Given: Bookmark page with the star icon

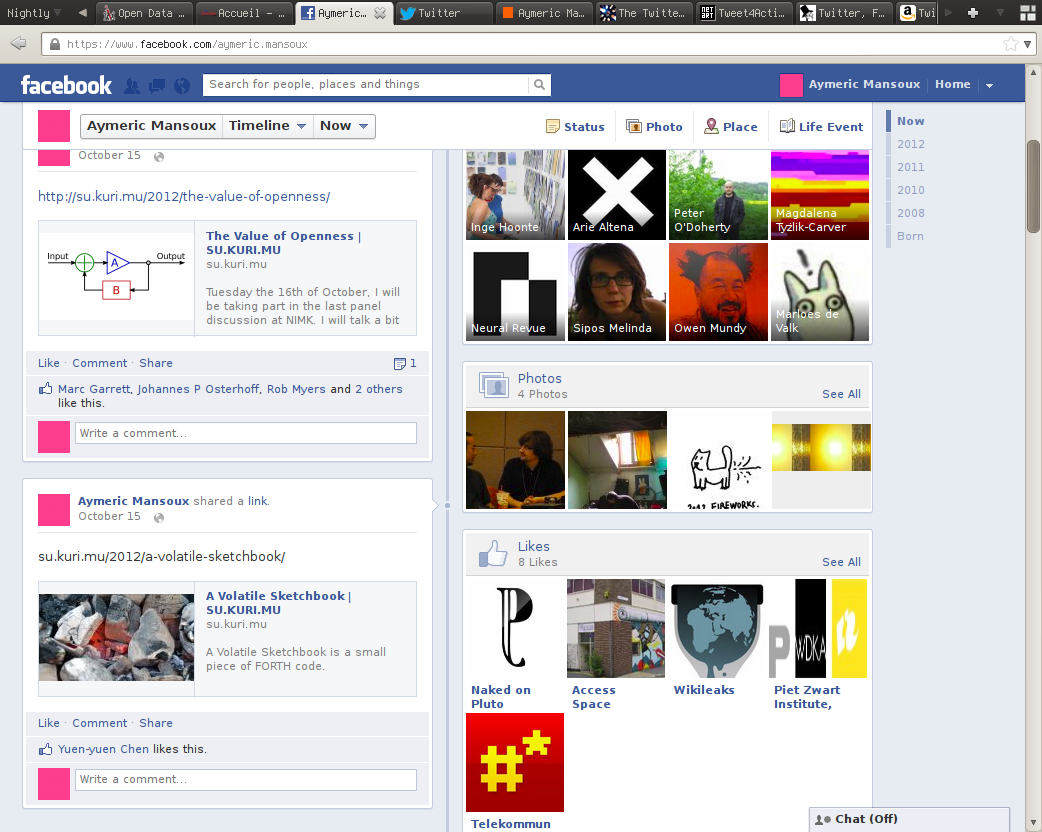Looking at the screenshot, I should point(1010,44).
